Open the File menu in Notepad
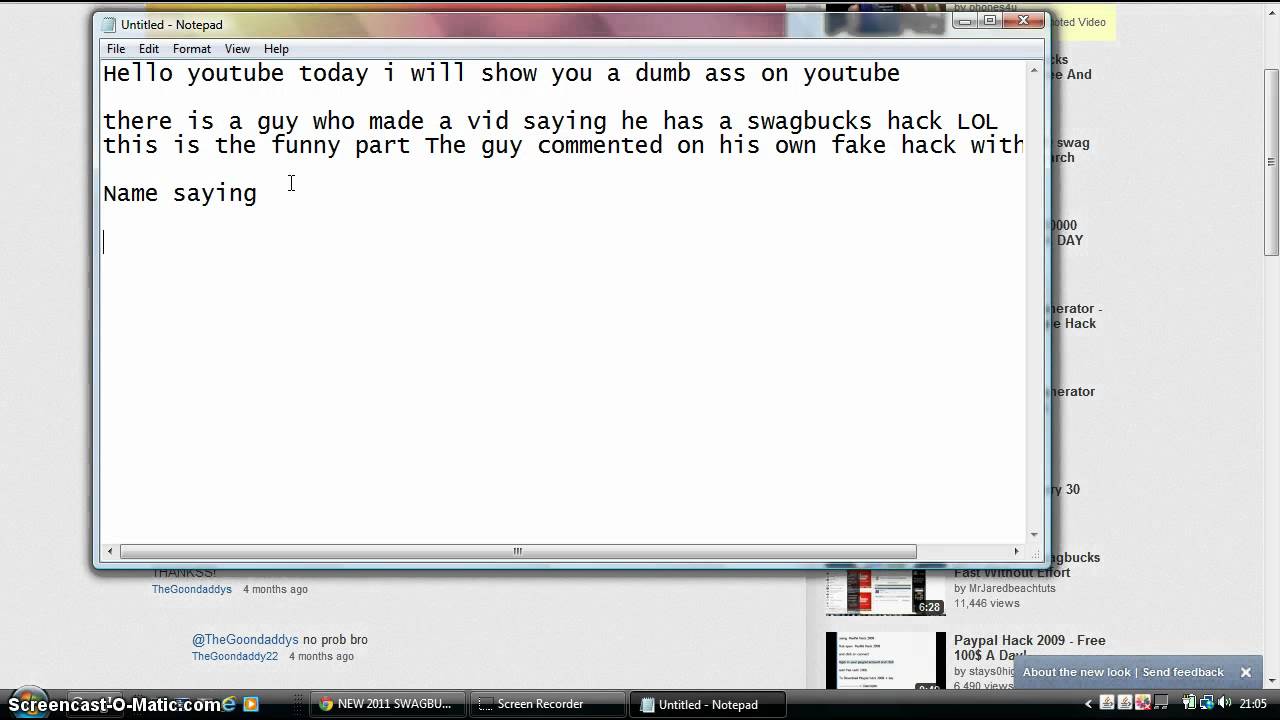The image size is (1280, 720). pos(116,48)
